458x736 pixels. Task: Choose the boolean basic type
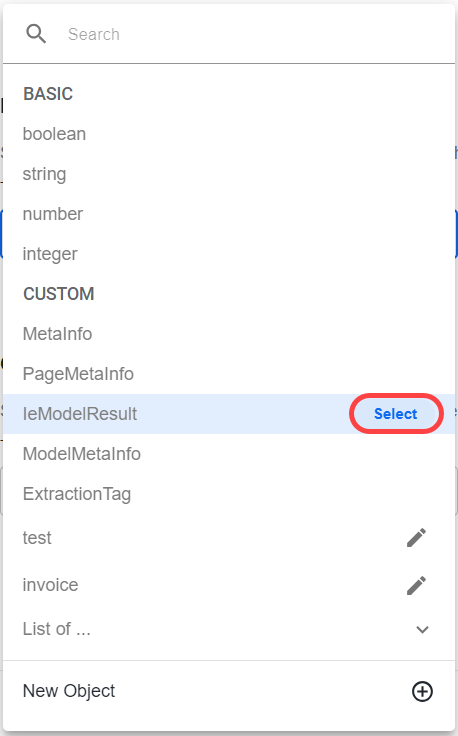[229, 134]
